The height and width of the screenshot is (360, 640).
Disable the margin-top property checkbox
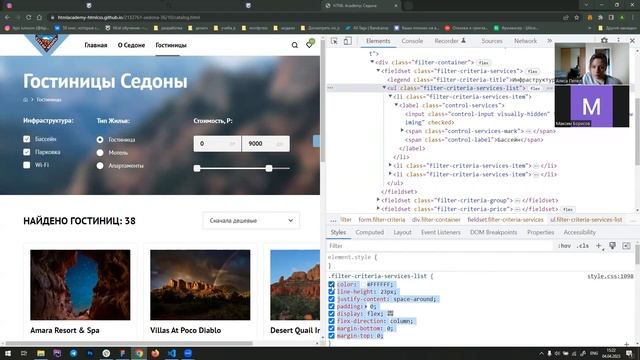click(331, 336)
